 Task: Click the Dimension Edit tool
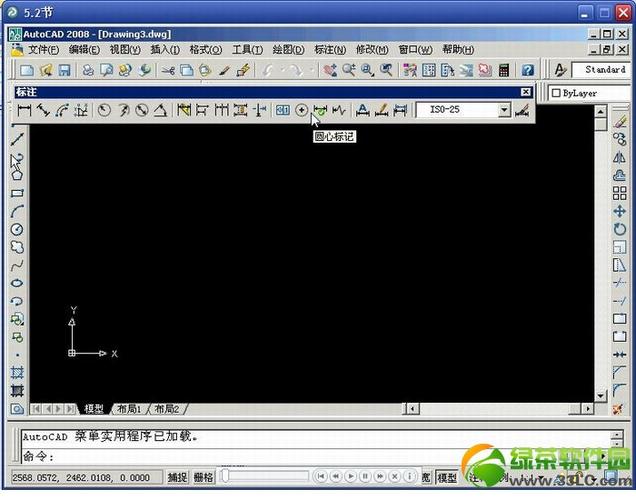362,110
